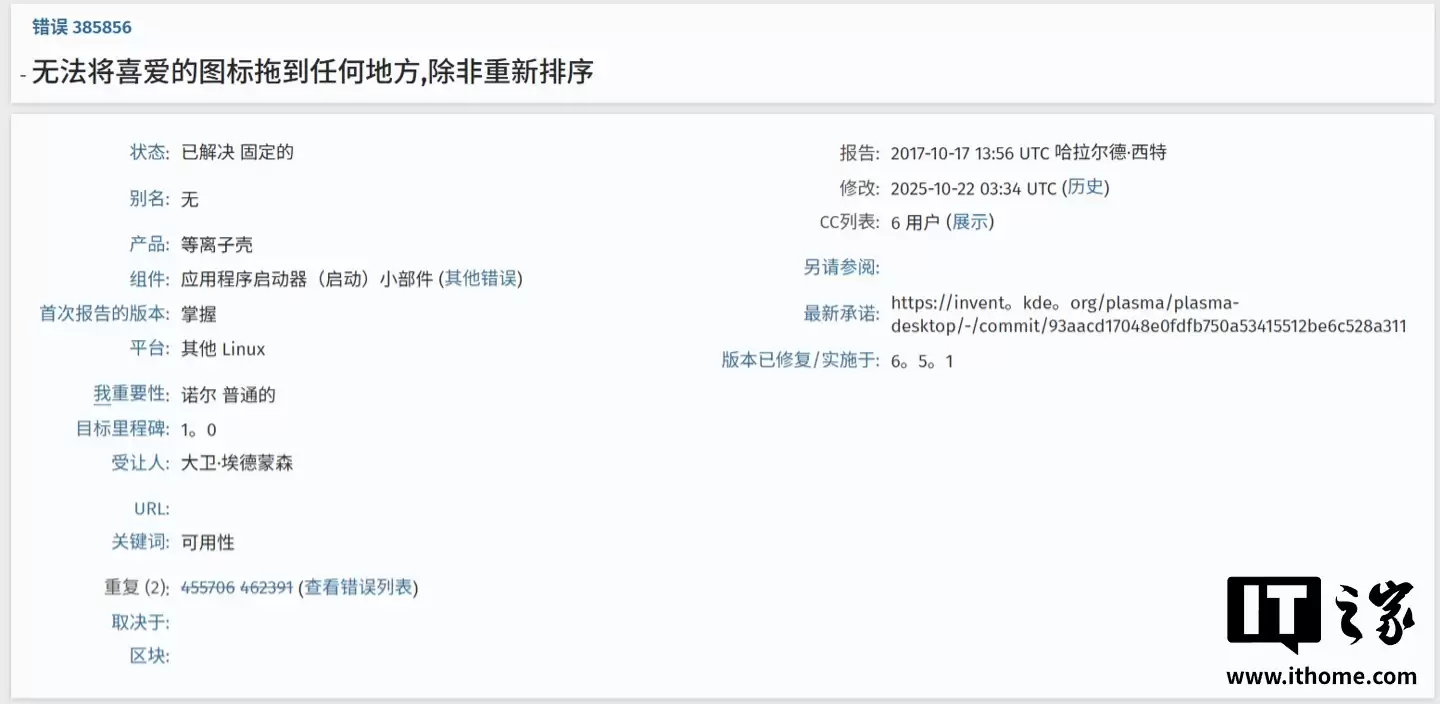This screenshot has width=1440, height=704.
Task: Click the 状态 field label
Action: pos(147,152)
